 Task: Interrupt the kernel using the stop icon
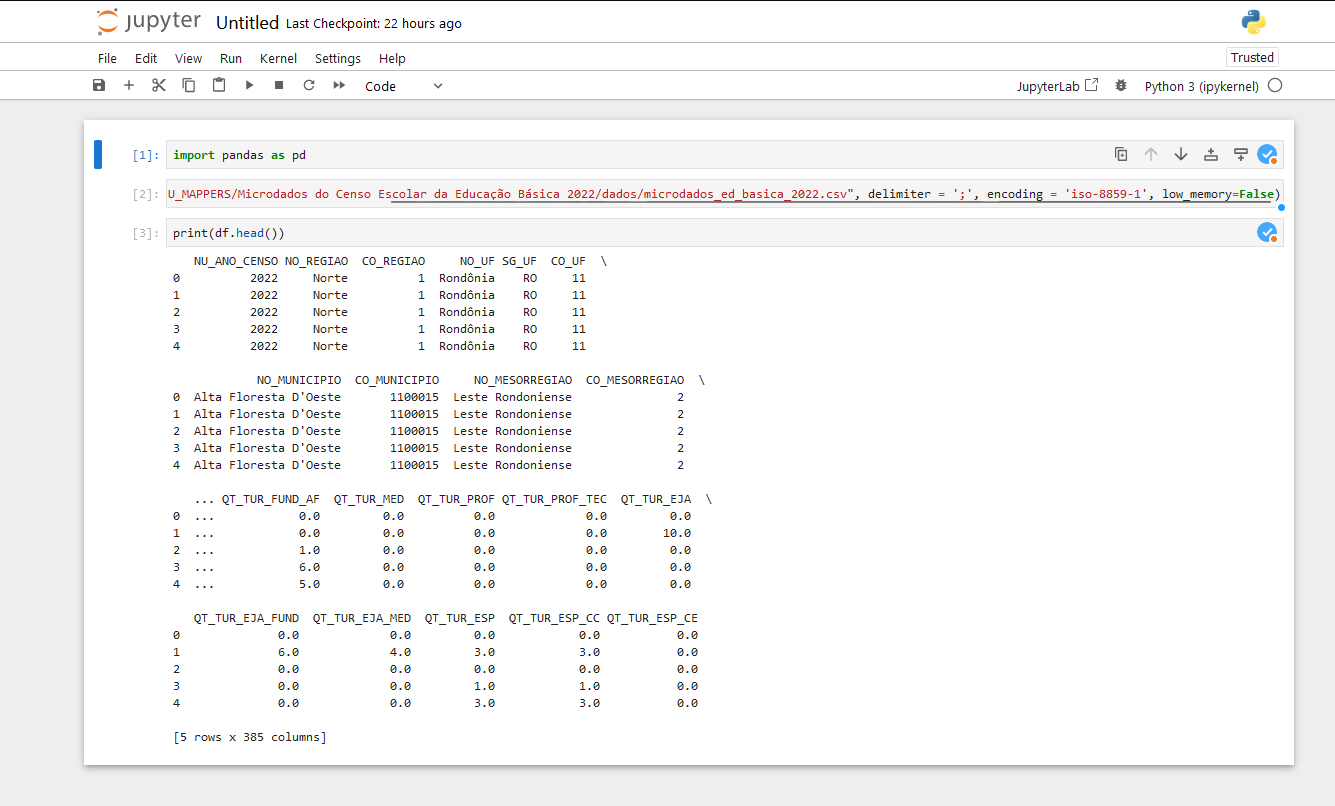(x=278, y=85)
